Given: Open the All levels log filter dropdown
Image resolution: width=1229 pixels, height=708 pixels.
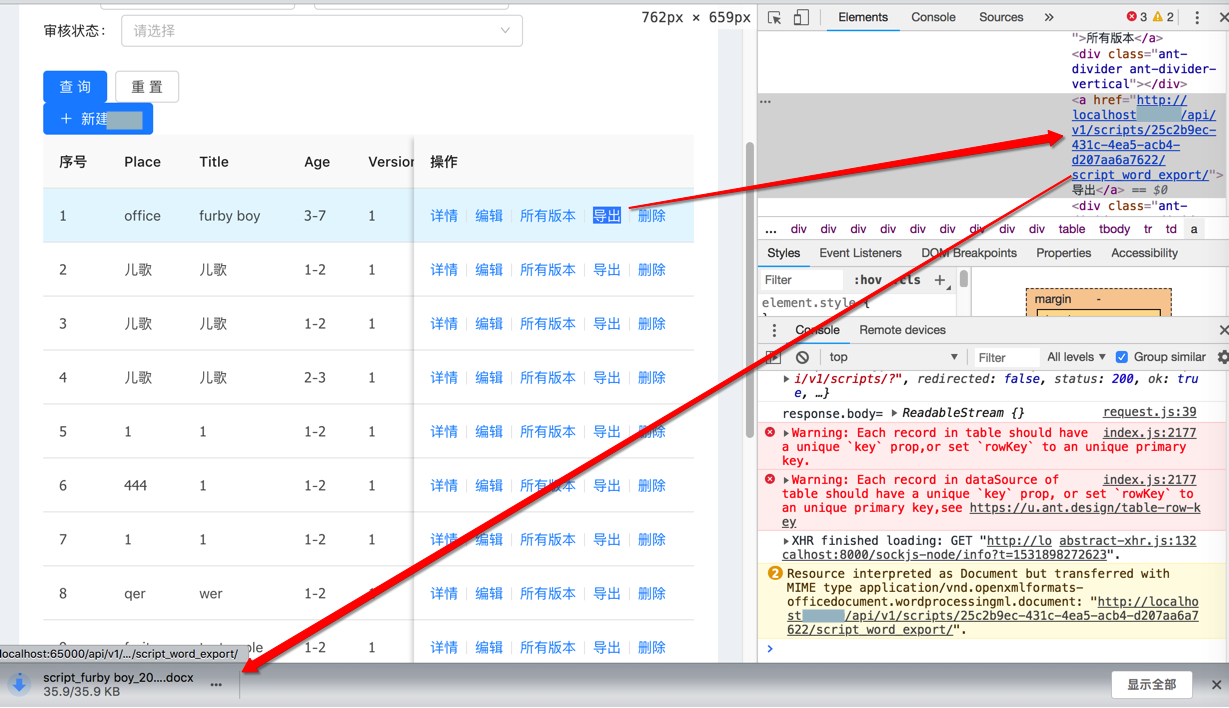Looking at the screenshot, I should tap(1076, 357).
